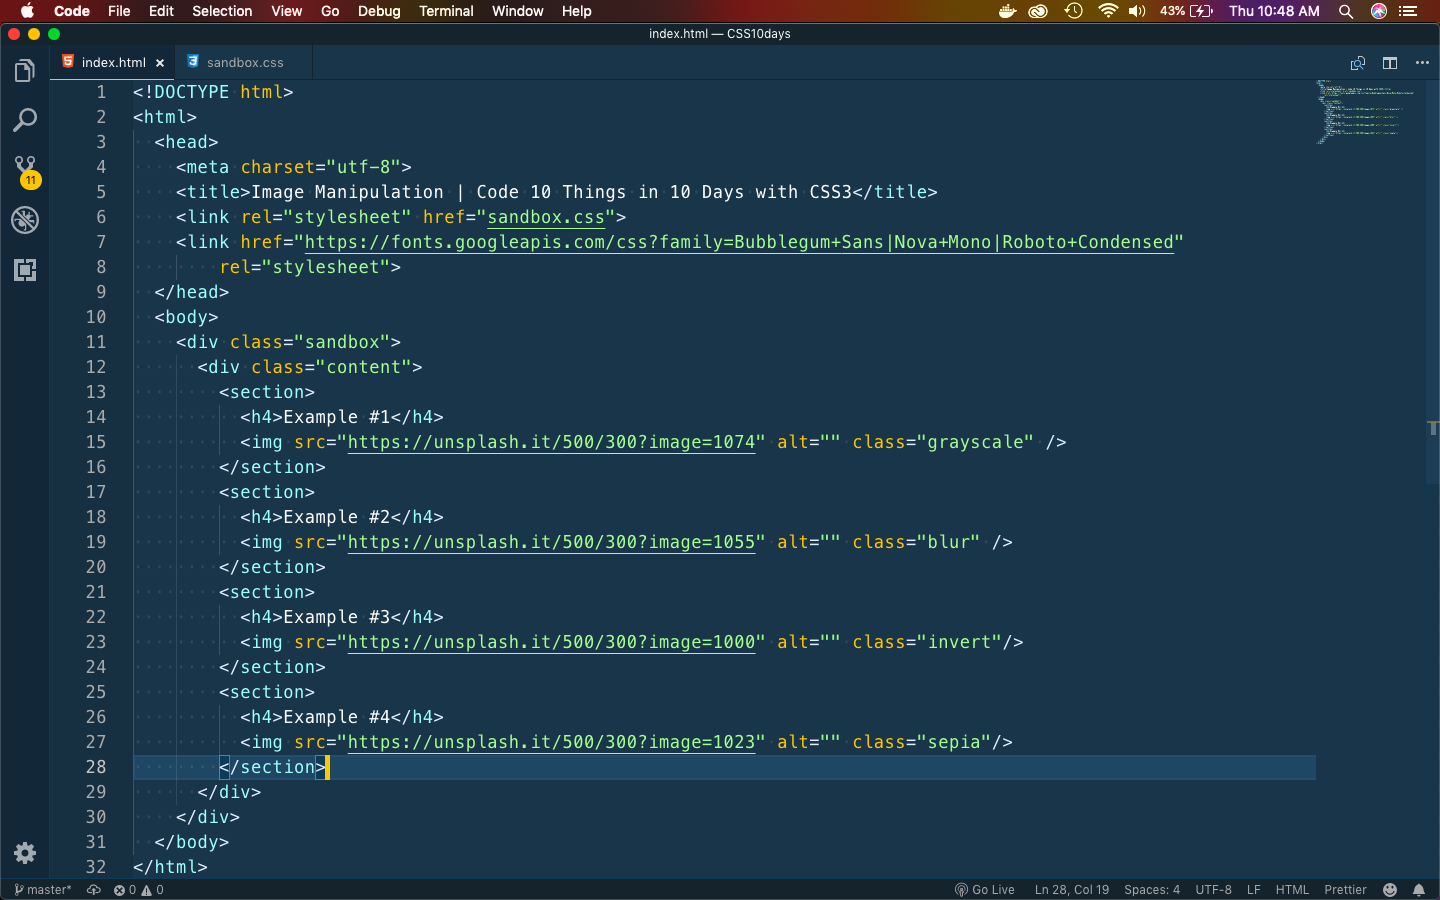This screenshot has height=900, width=1440.
Task: Change language mode HTML in status bar
Action: (x=1292, y=890)
